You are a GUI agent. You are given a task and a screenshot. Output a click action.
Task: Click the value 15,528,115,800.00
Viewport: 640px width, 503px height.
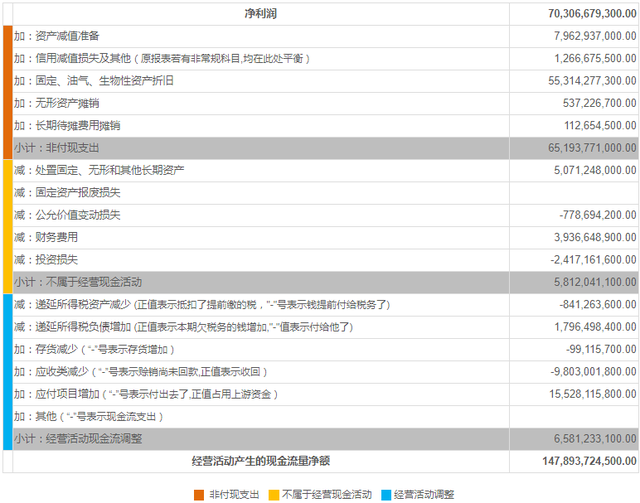(593, 394)
